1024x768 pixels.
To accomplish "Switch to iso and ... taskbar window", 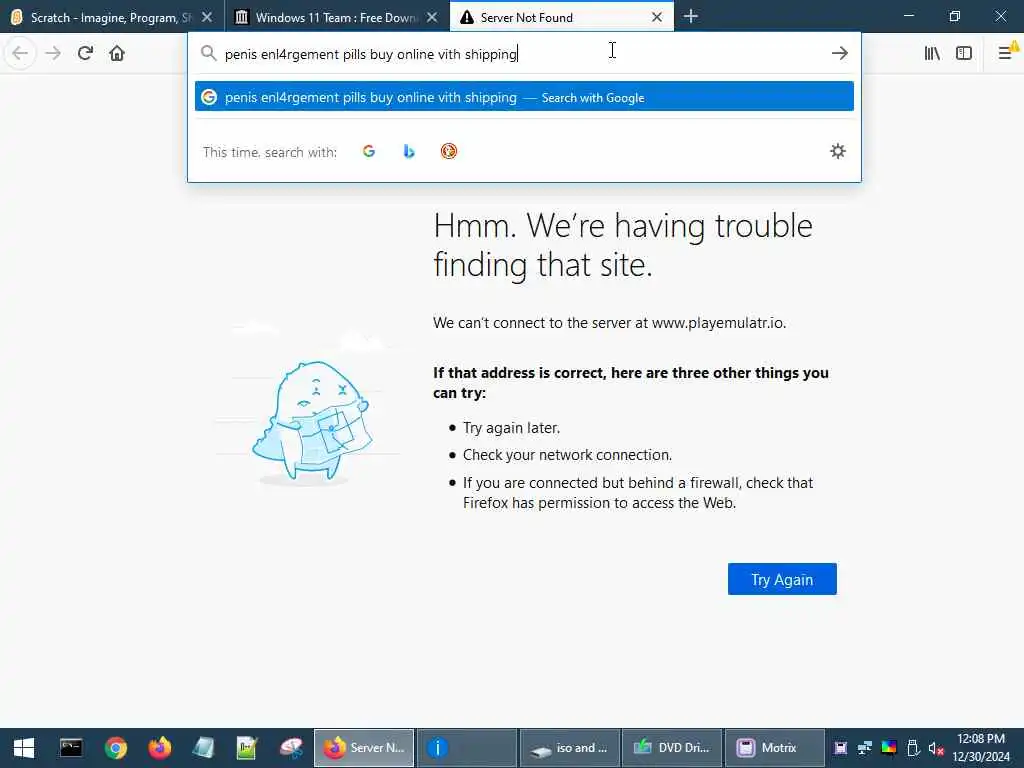I will pyautogui.click(x=569, y=748).
